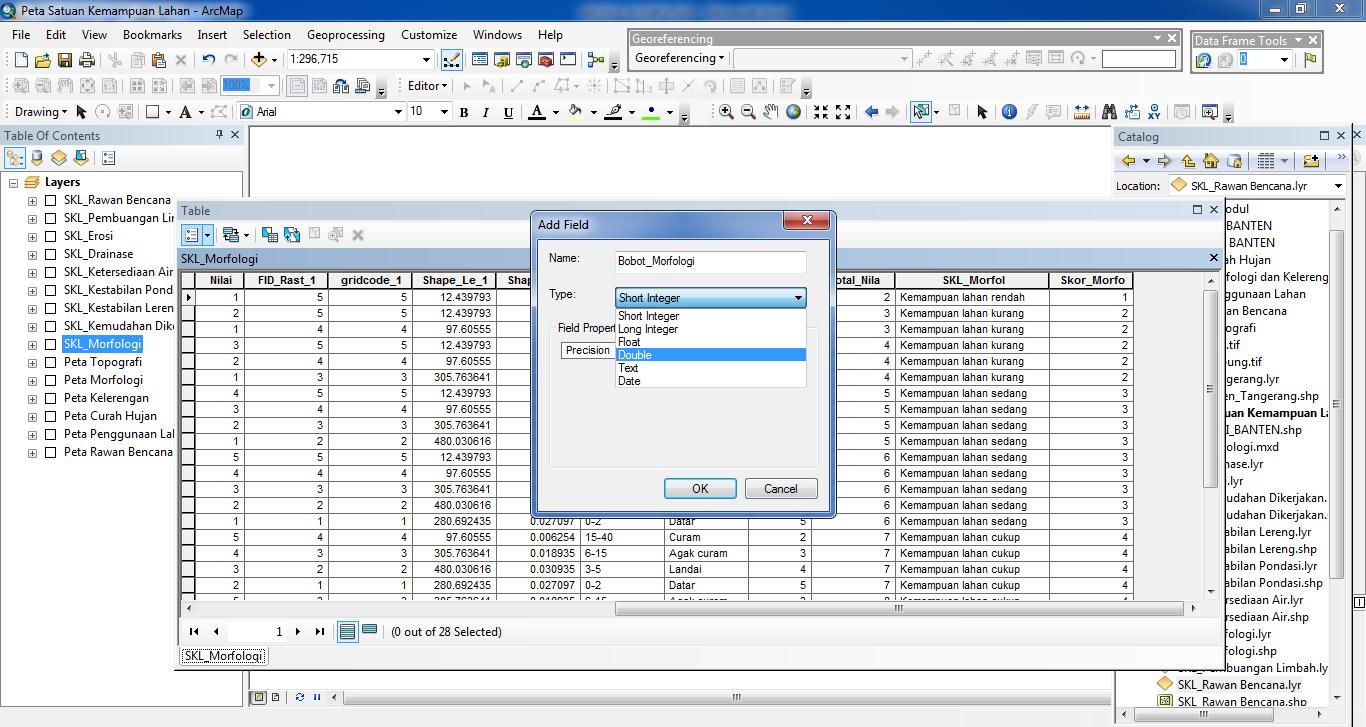Open the map scale dropdown

[427, 60]
